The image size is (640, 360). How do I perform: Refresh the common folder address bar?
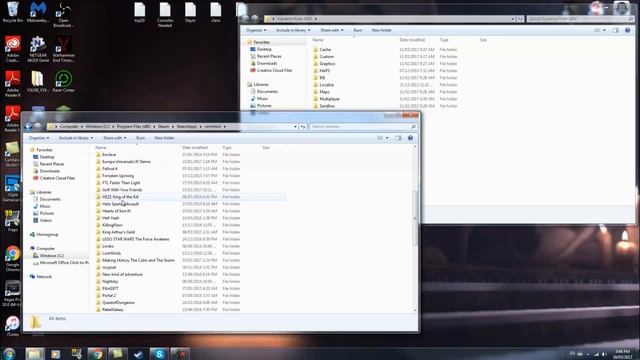point(303,127)
